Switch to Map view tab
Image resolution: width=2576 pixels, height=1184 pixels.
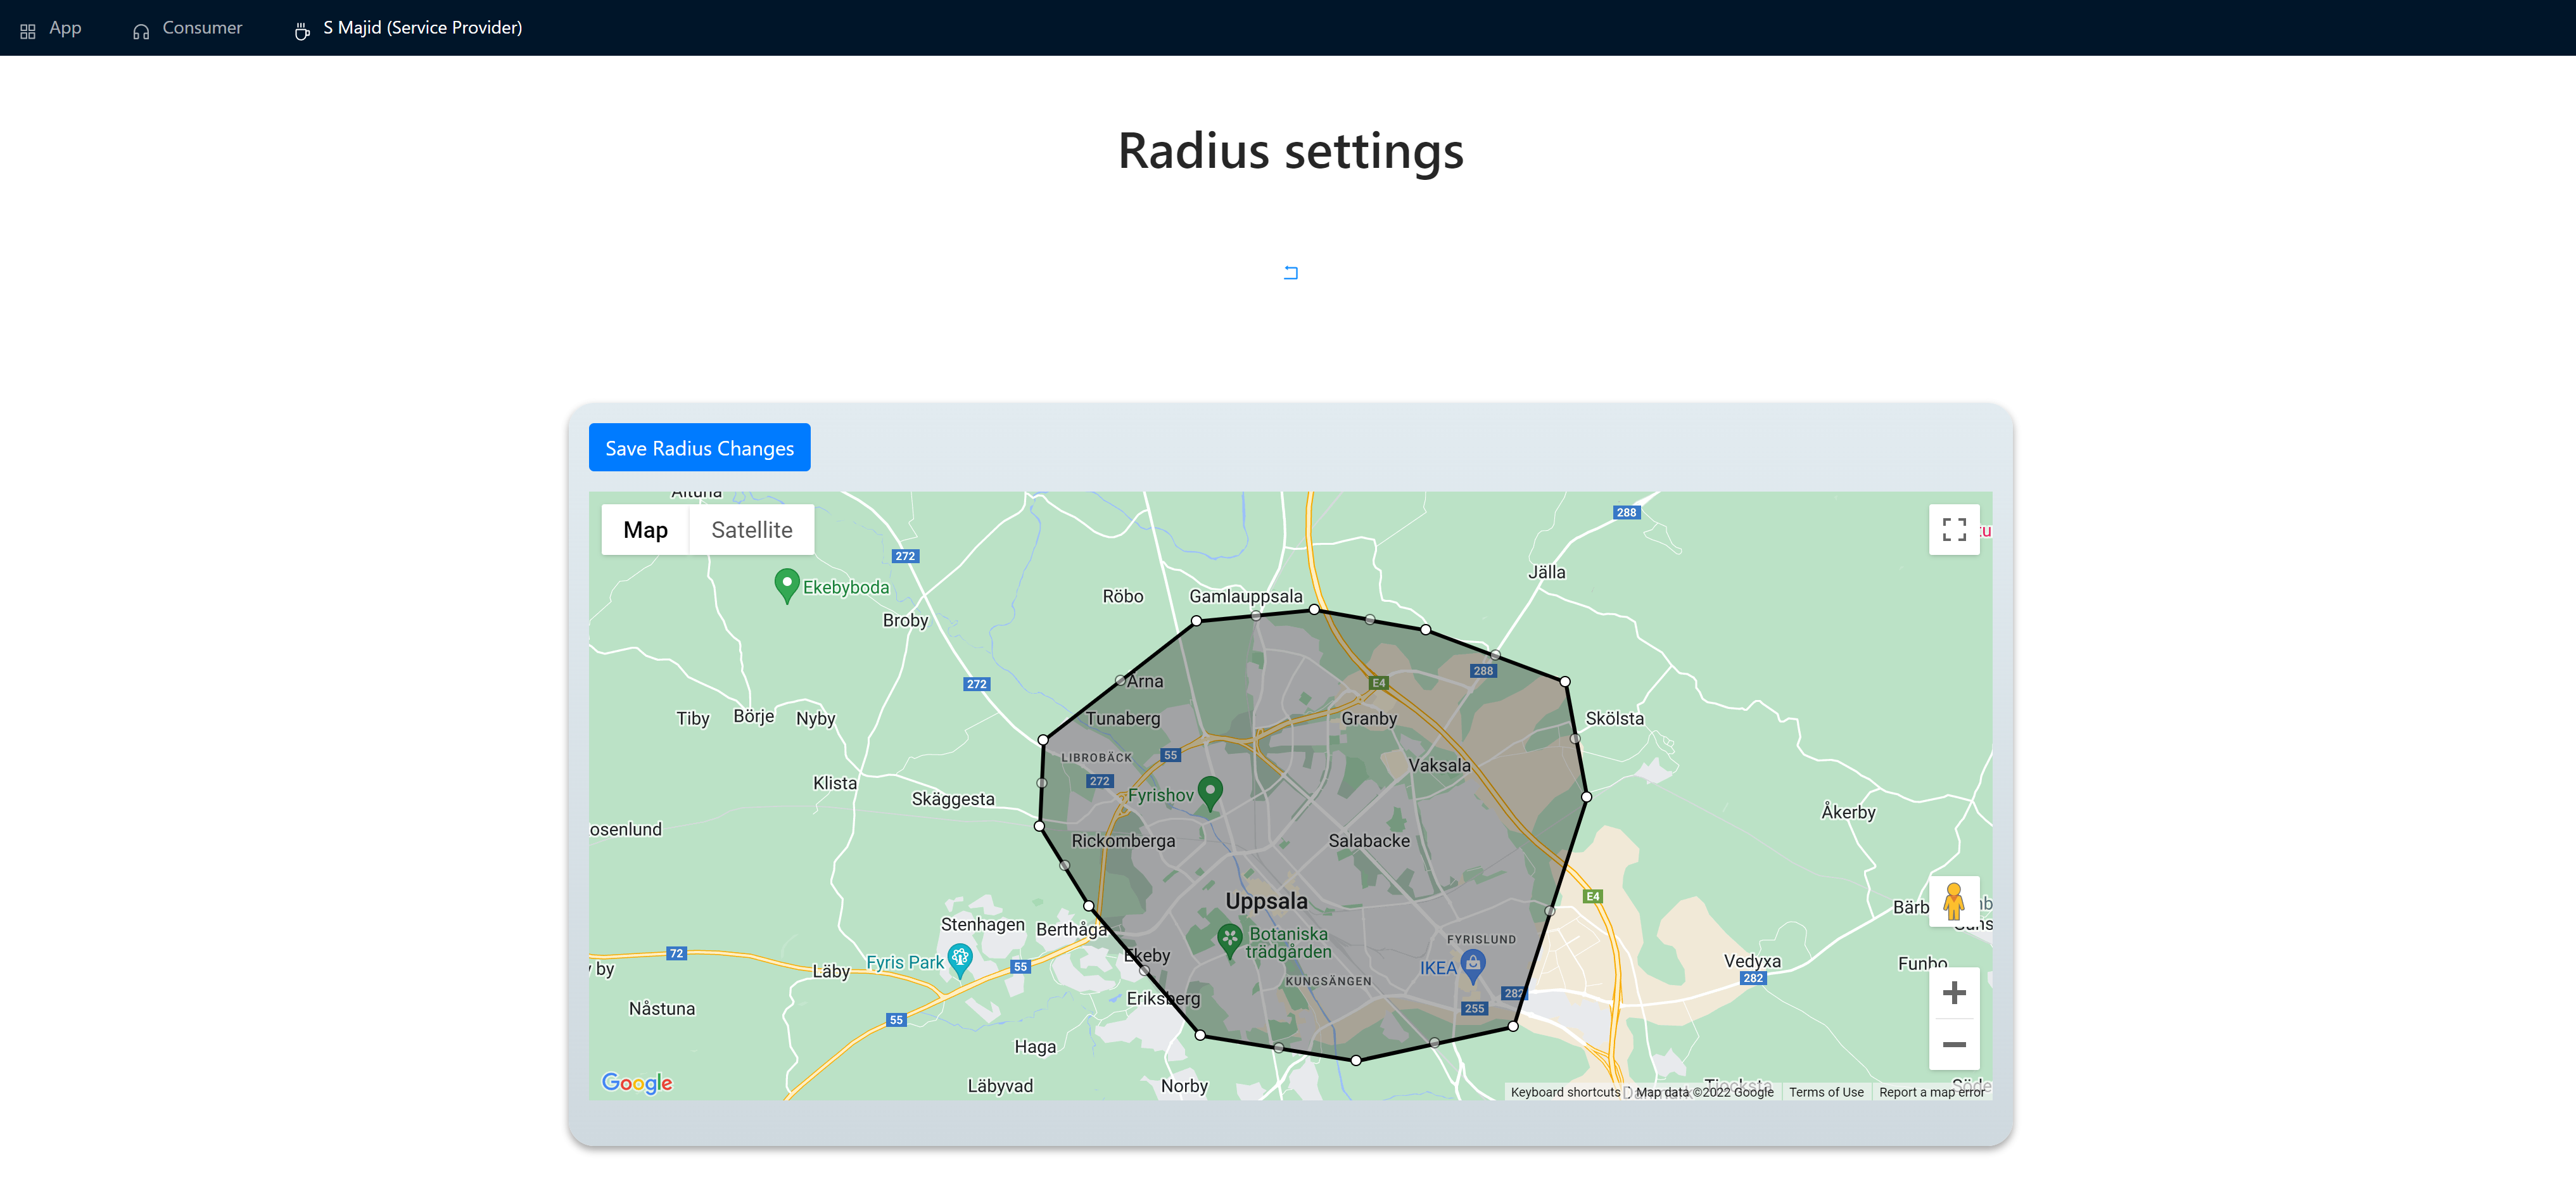click(646, 530)
